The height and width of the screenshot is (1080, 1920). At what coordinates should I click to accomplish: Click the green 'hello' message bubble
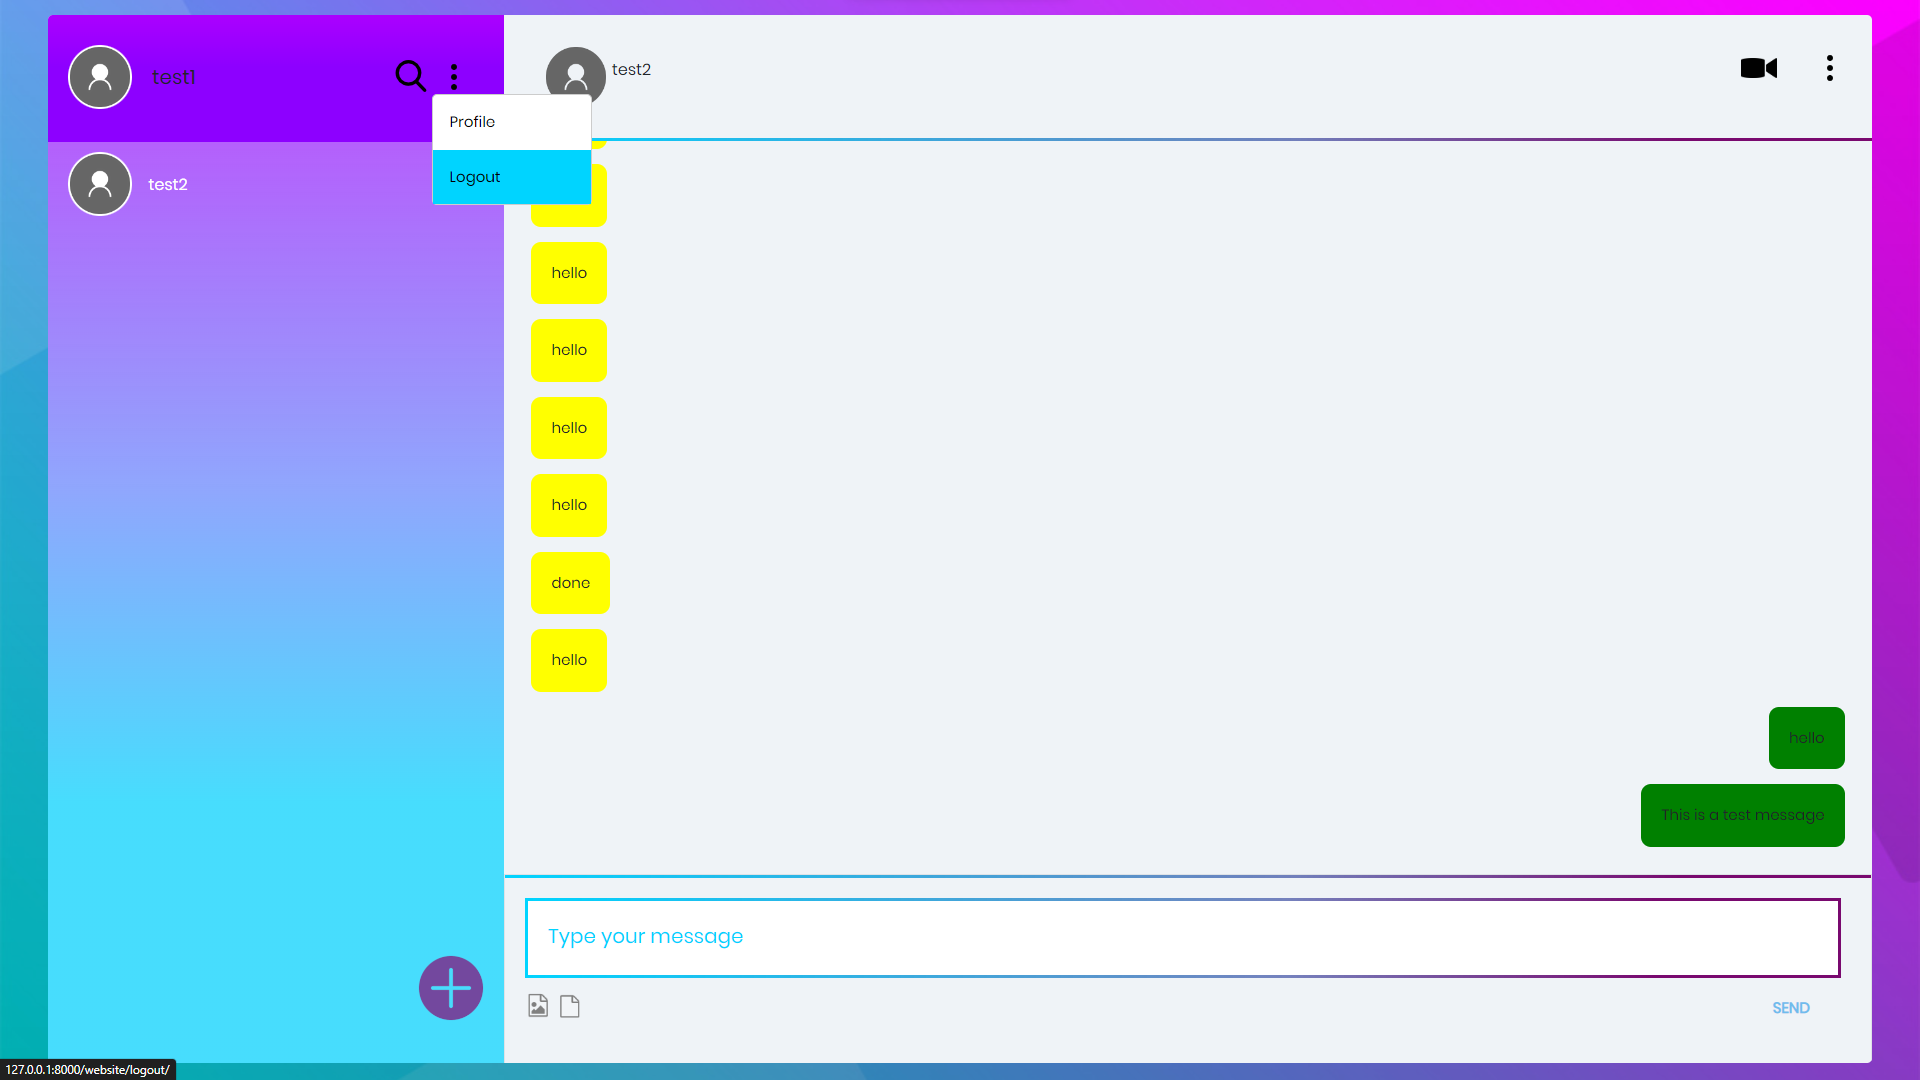click(x=1806, y=738)
